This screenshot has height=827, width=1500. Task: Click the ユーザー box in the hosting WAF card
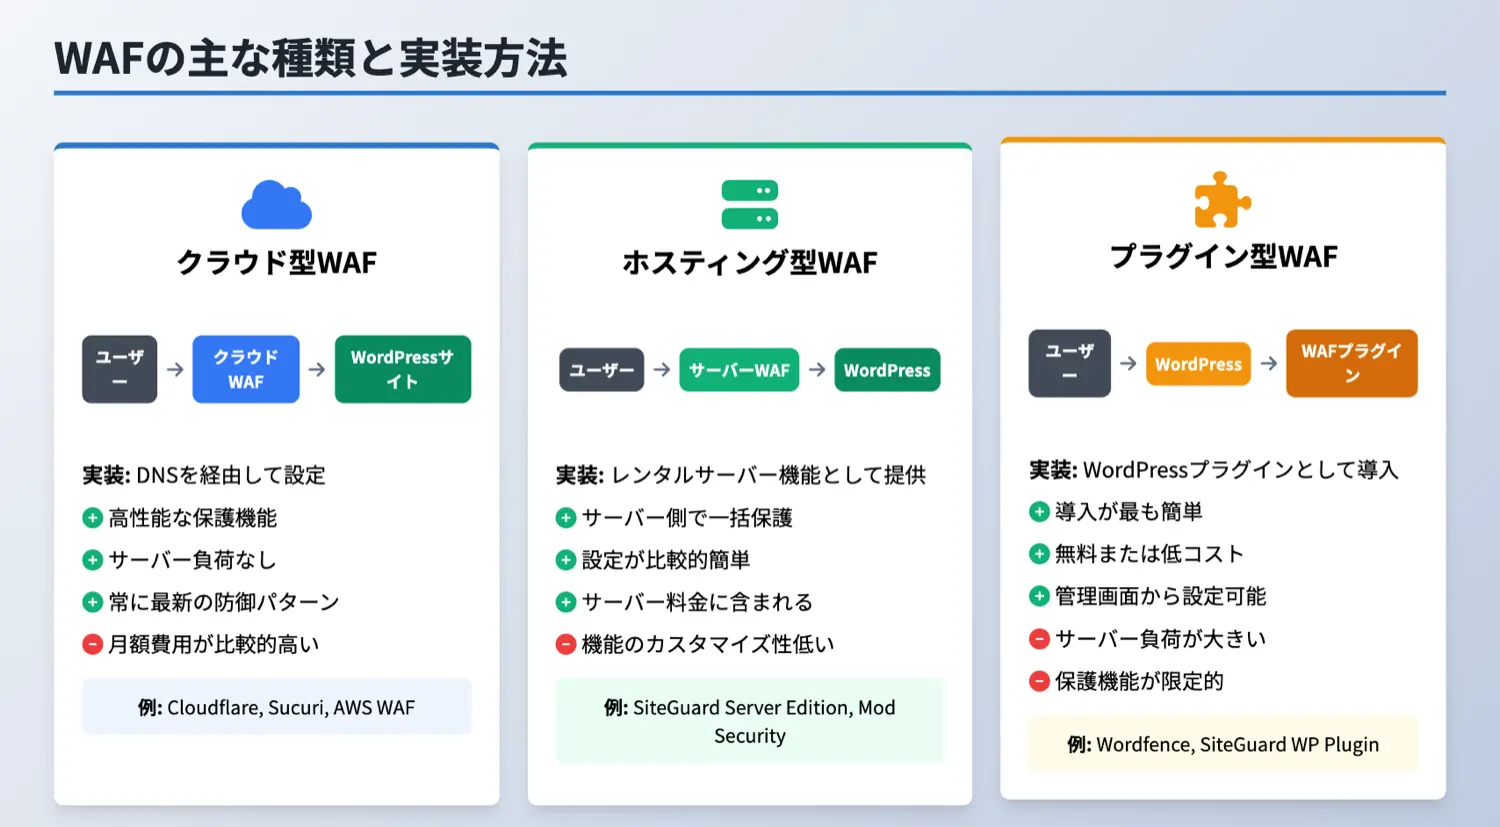(x=601, y=370)
